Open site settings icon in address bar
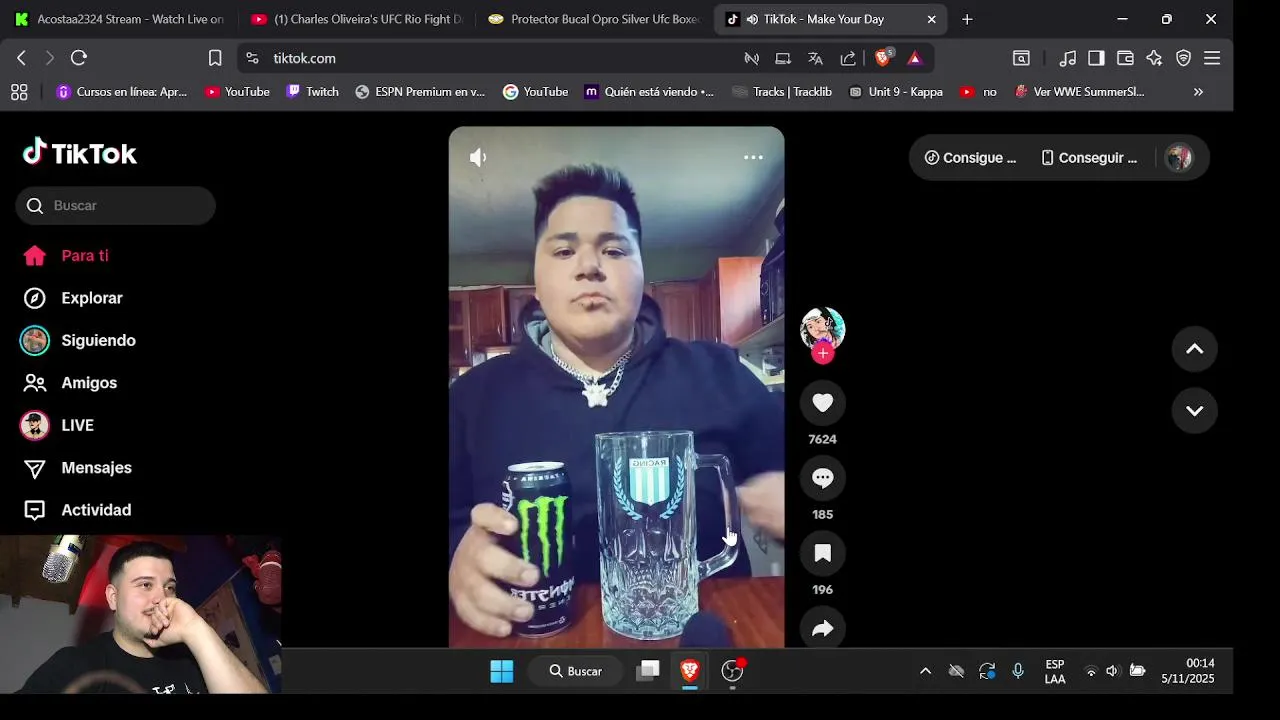1280x720 pixels. pos(252,58)
